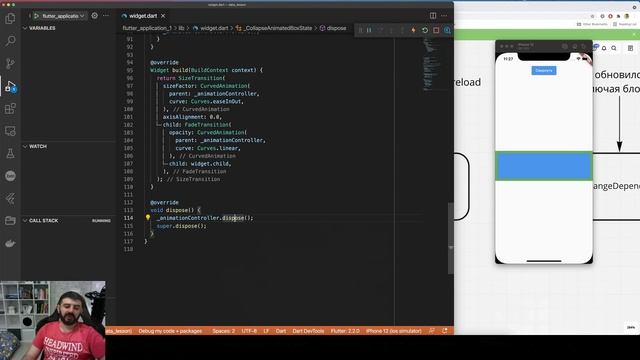Select device iPhone 12 (ios simulator)
640x360 pixels.
tap(393, 331)
